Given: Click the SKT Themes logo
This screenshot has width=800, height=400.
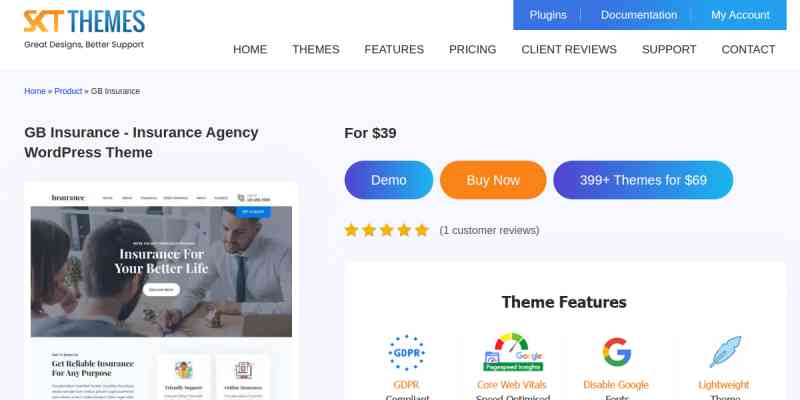Looking at the screenshot, I should pos(84,29).
